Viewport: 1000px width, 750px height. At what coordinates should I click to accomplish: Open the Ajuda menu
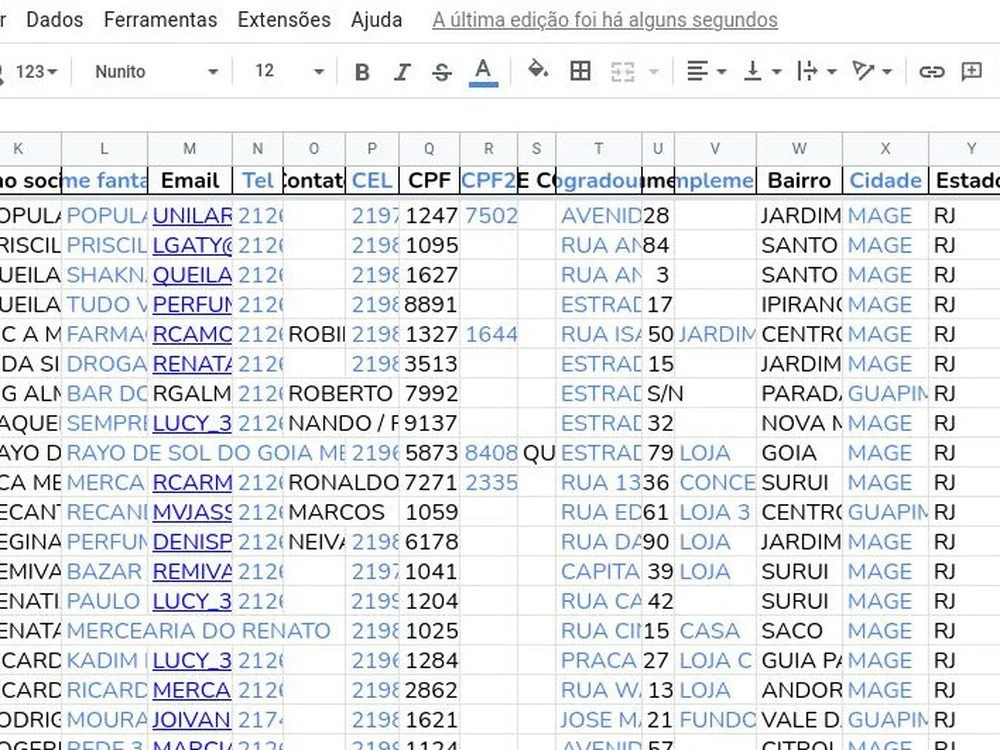tap(376, 20)
